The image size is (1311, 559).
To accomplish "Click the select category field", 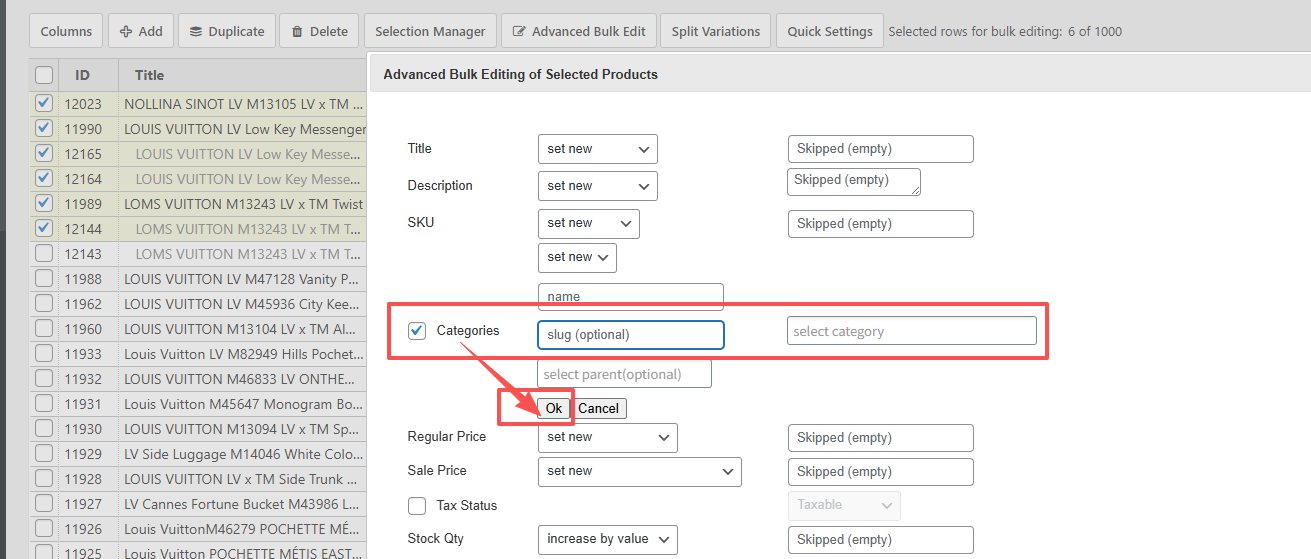I will pos(911,331).
